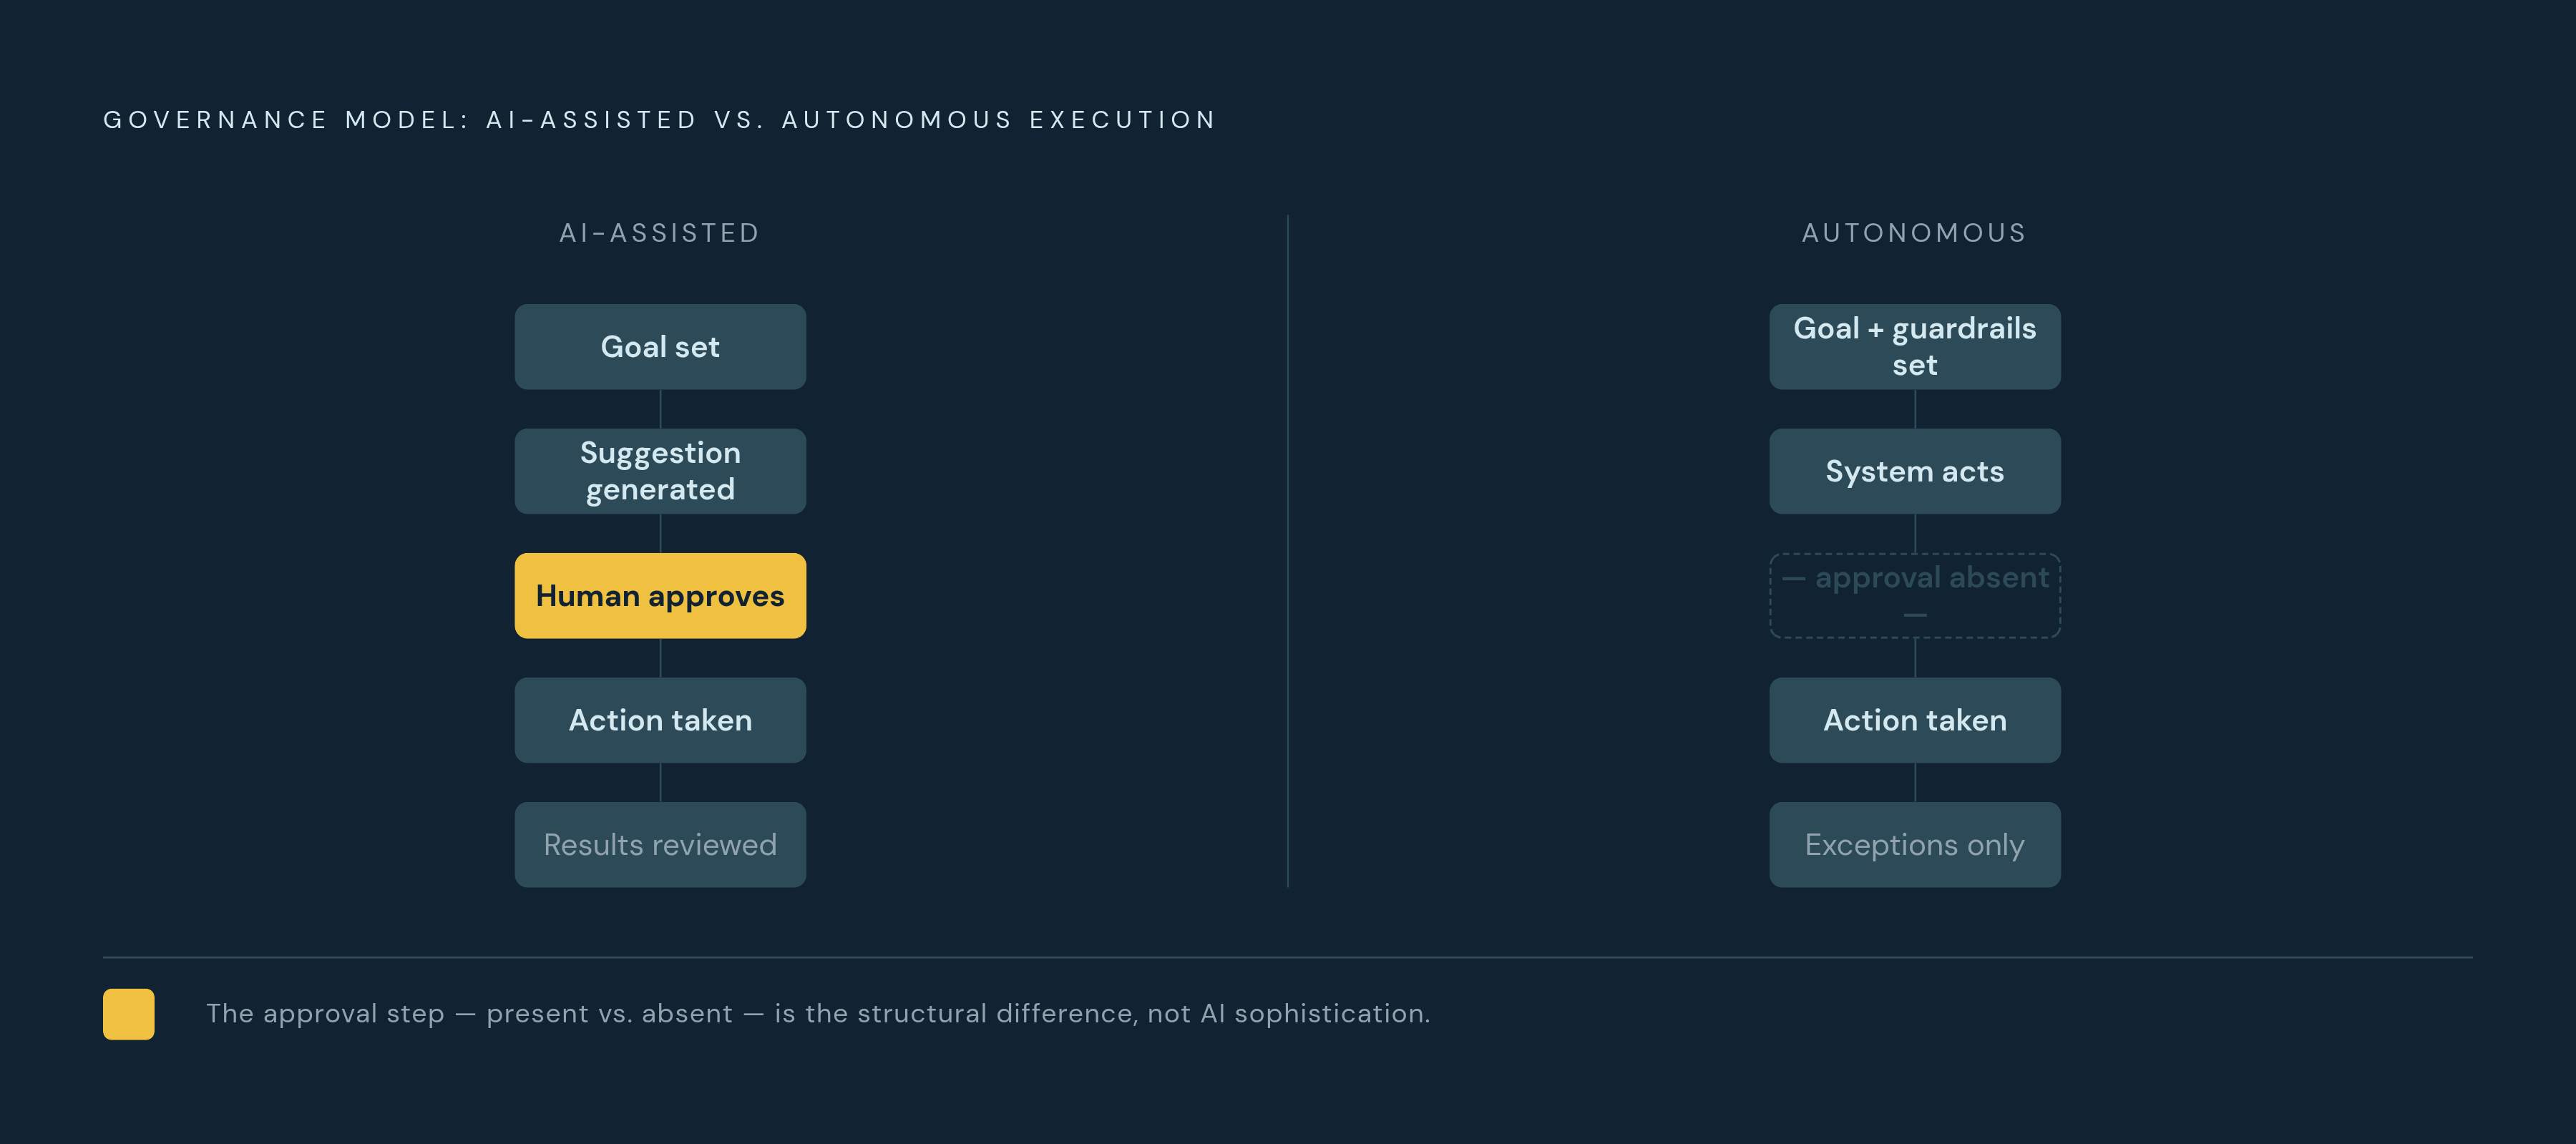Click the 'AI-ASSISTED' column heading
2576x1144 pixels.
[660, 233]
